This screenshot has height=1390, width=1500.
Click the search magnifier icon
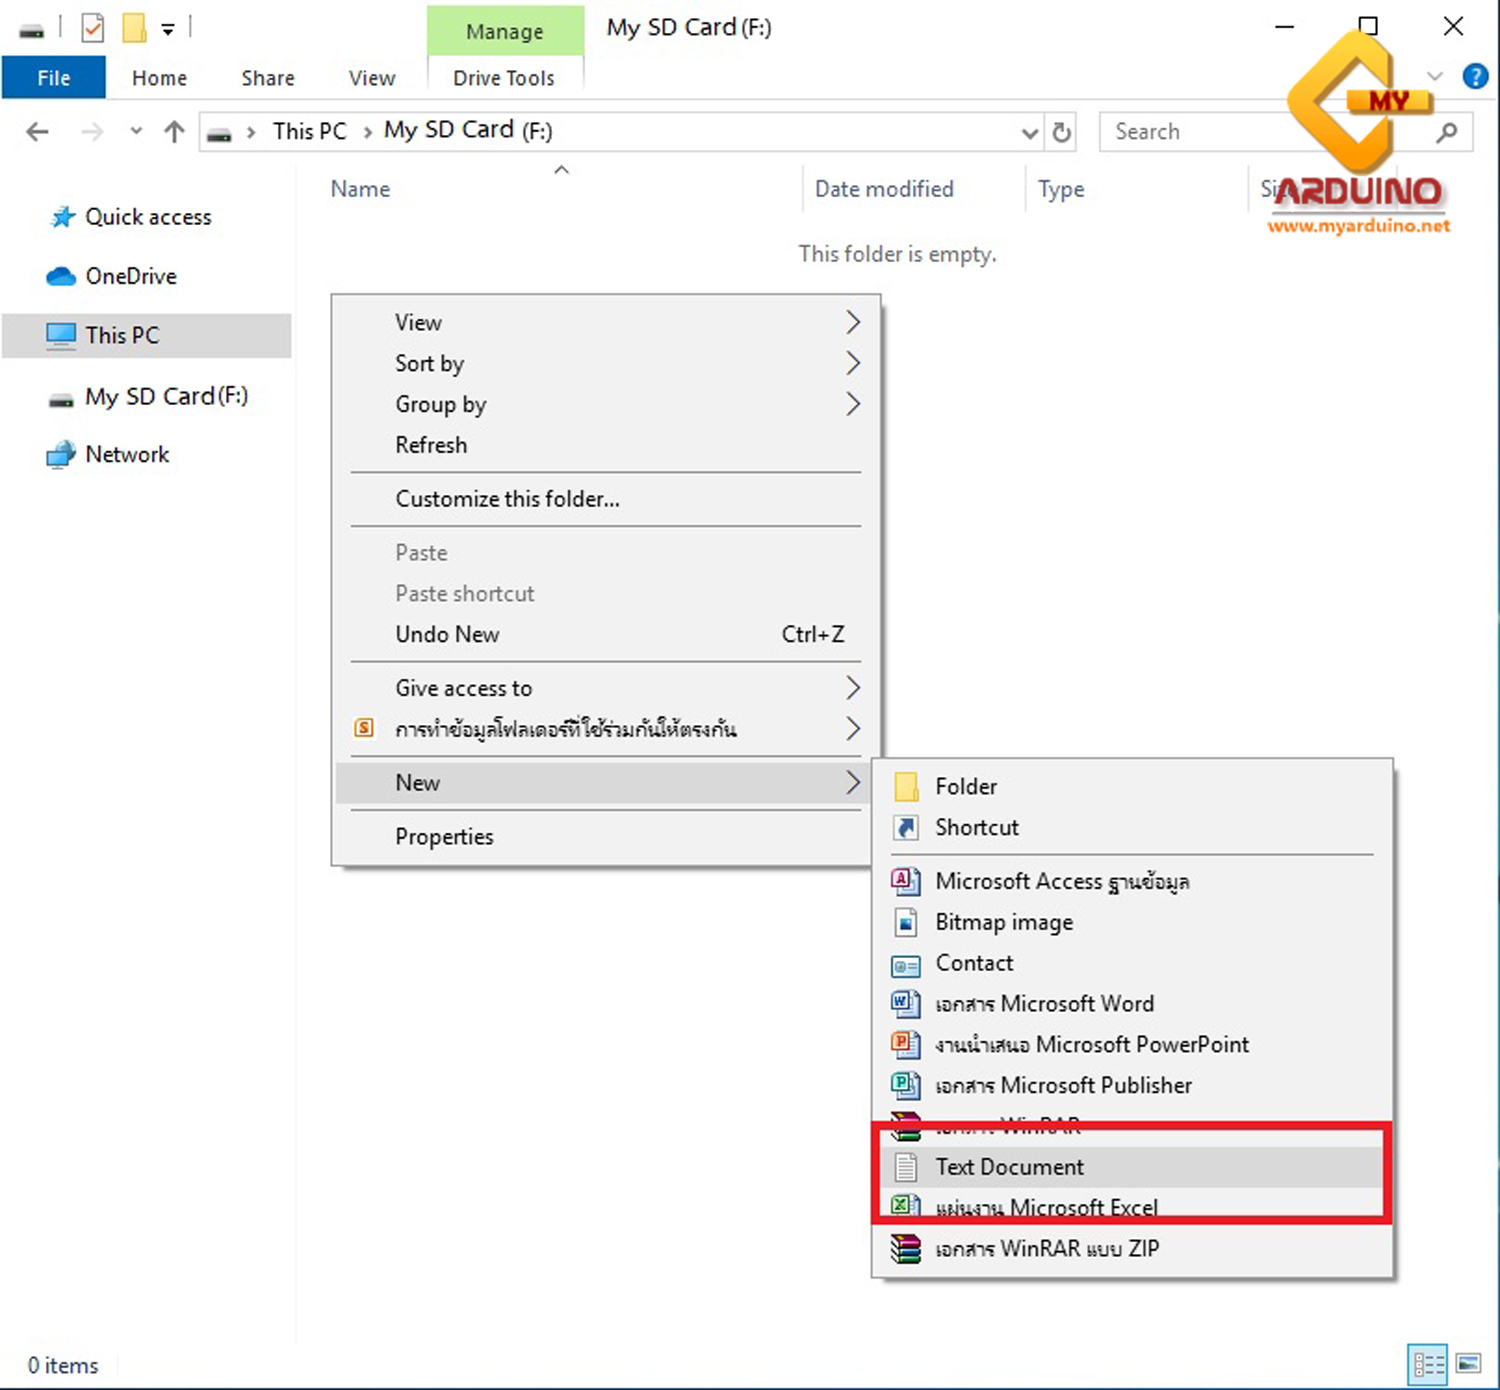(x=1446, y=132)
